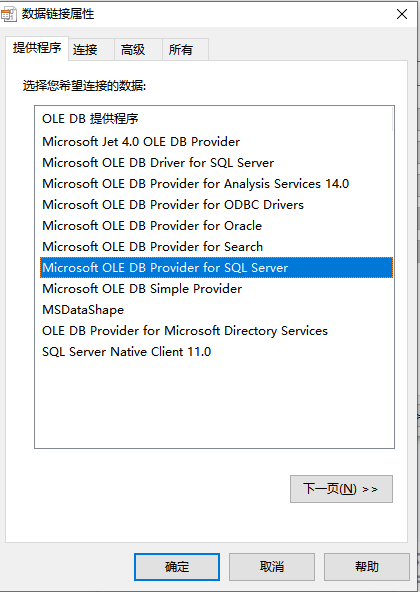Image resolution: width=420 pixels, height=592 pixels.
Task: Select the MSDataShape provider
Action: click(x=216, y=310)
